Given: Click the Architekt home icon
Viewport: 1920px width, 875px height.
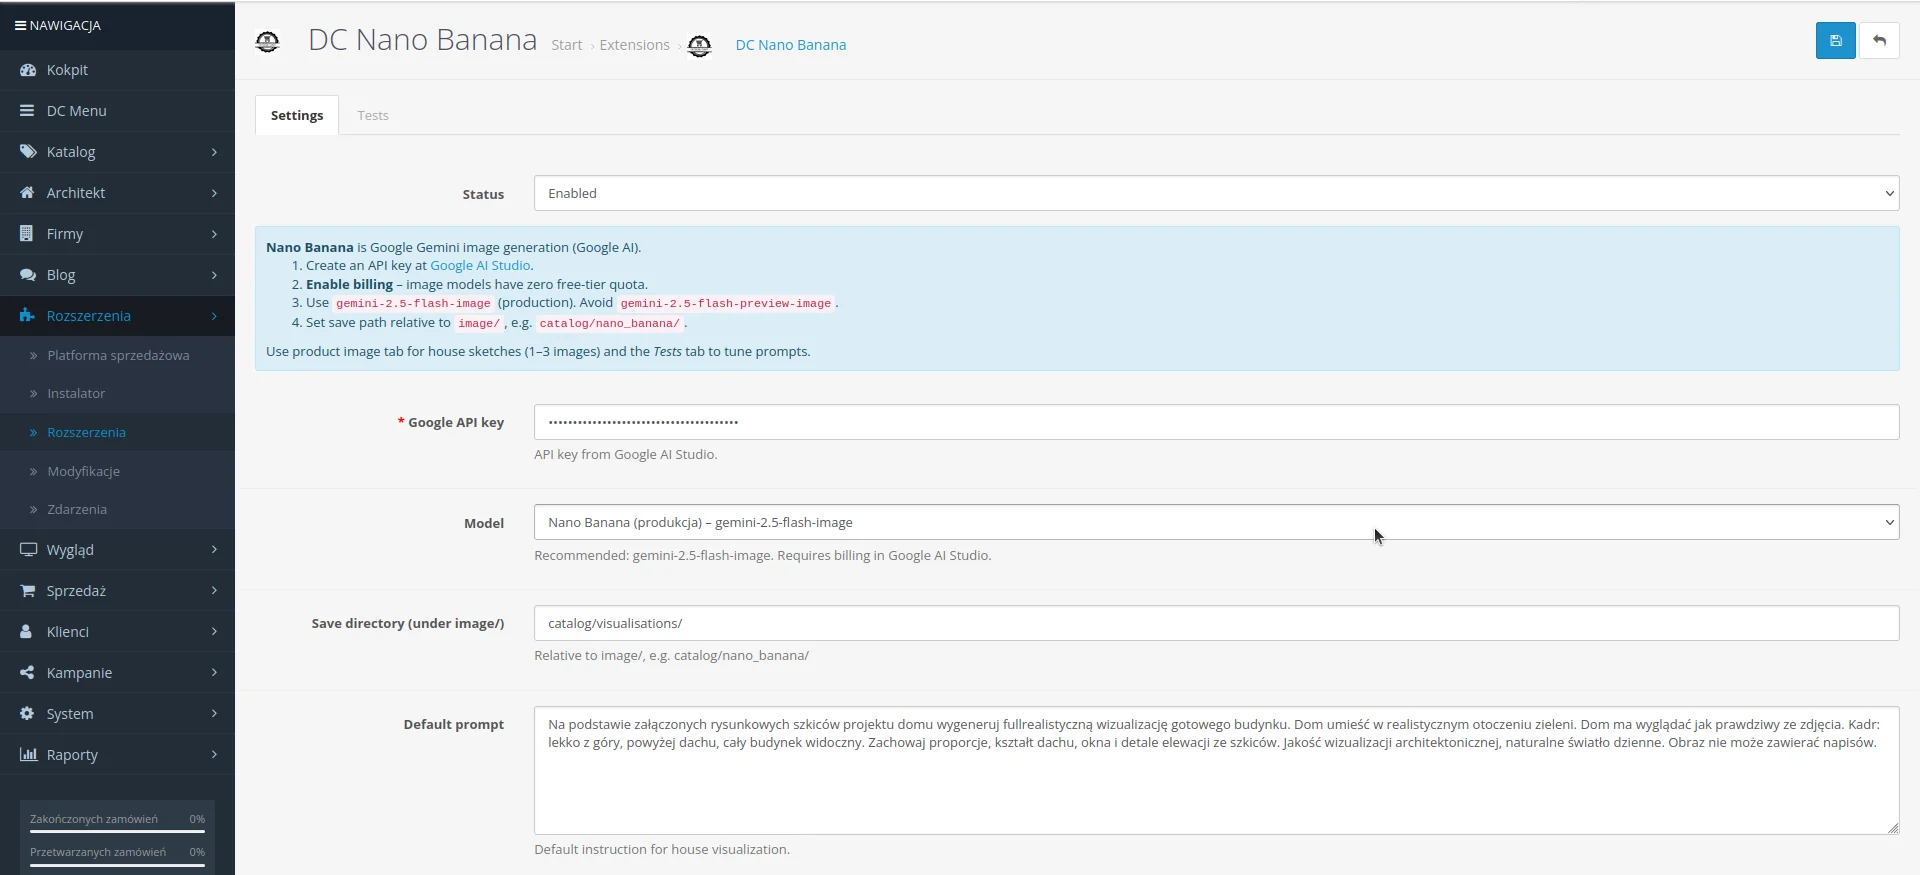Looking at the screenshot, I should (x=27, y=193).
